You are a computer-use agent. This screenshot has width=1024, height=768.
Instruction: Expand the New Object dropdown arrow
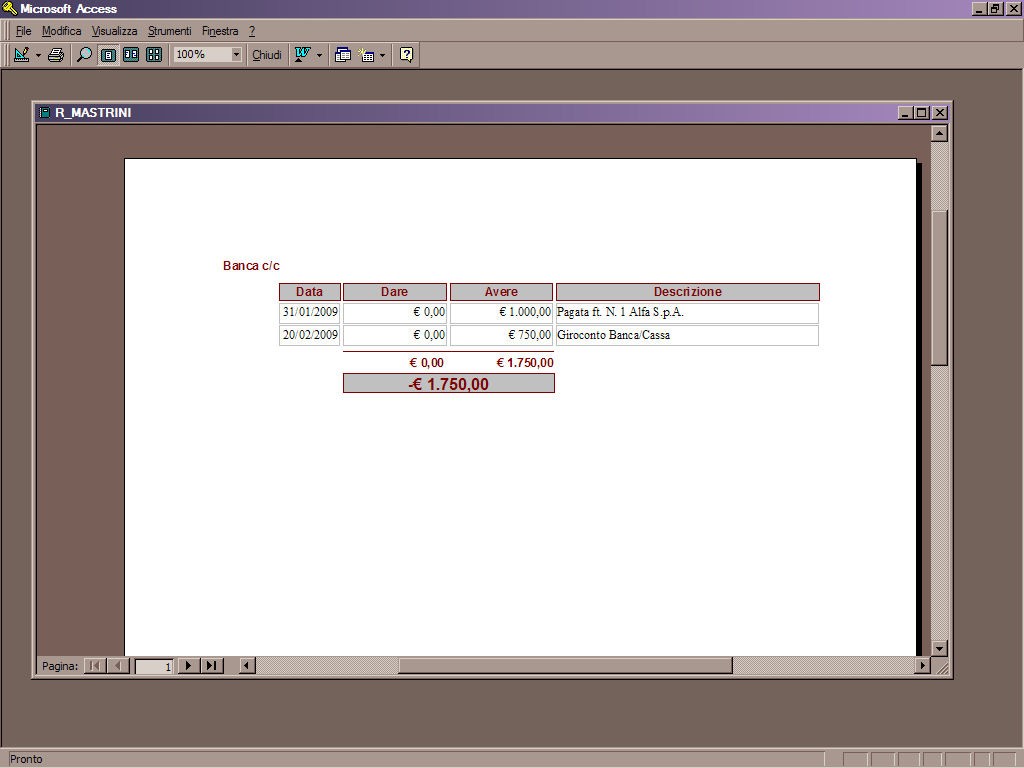pos(382,55)
